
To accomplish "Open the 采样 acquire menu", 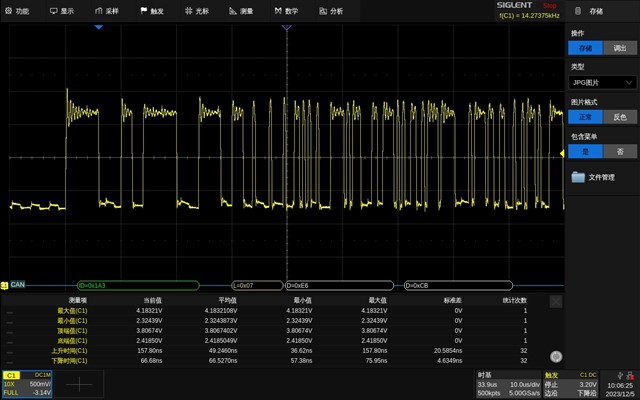I will (x=107, y=11).
